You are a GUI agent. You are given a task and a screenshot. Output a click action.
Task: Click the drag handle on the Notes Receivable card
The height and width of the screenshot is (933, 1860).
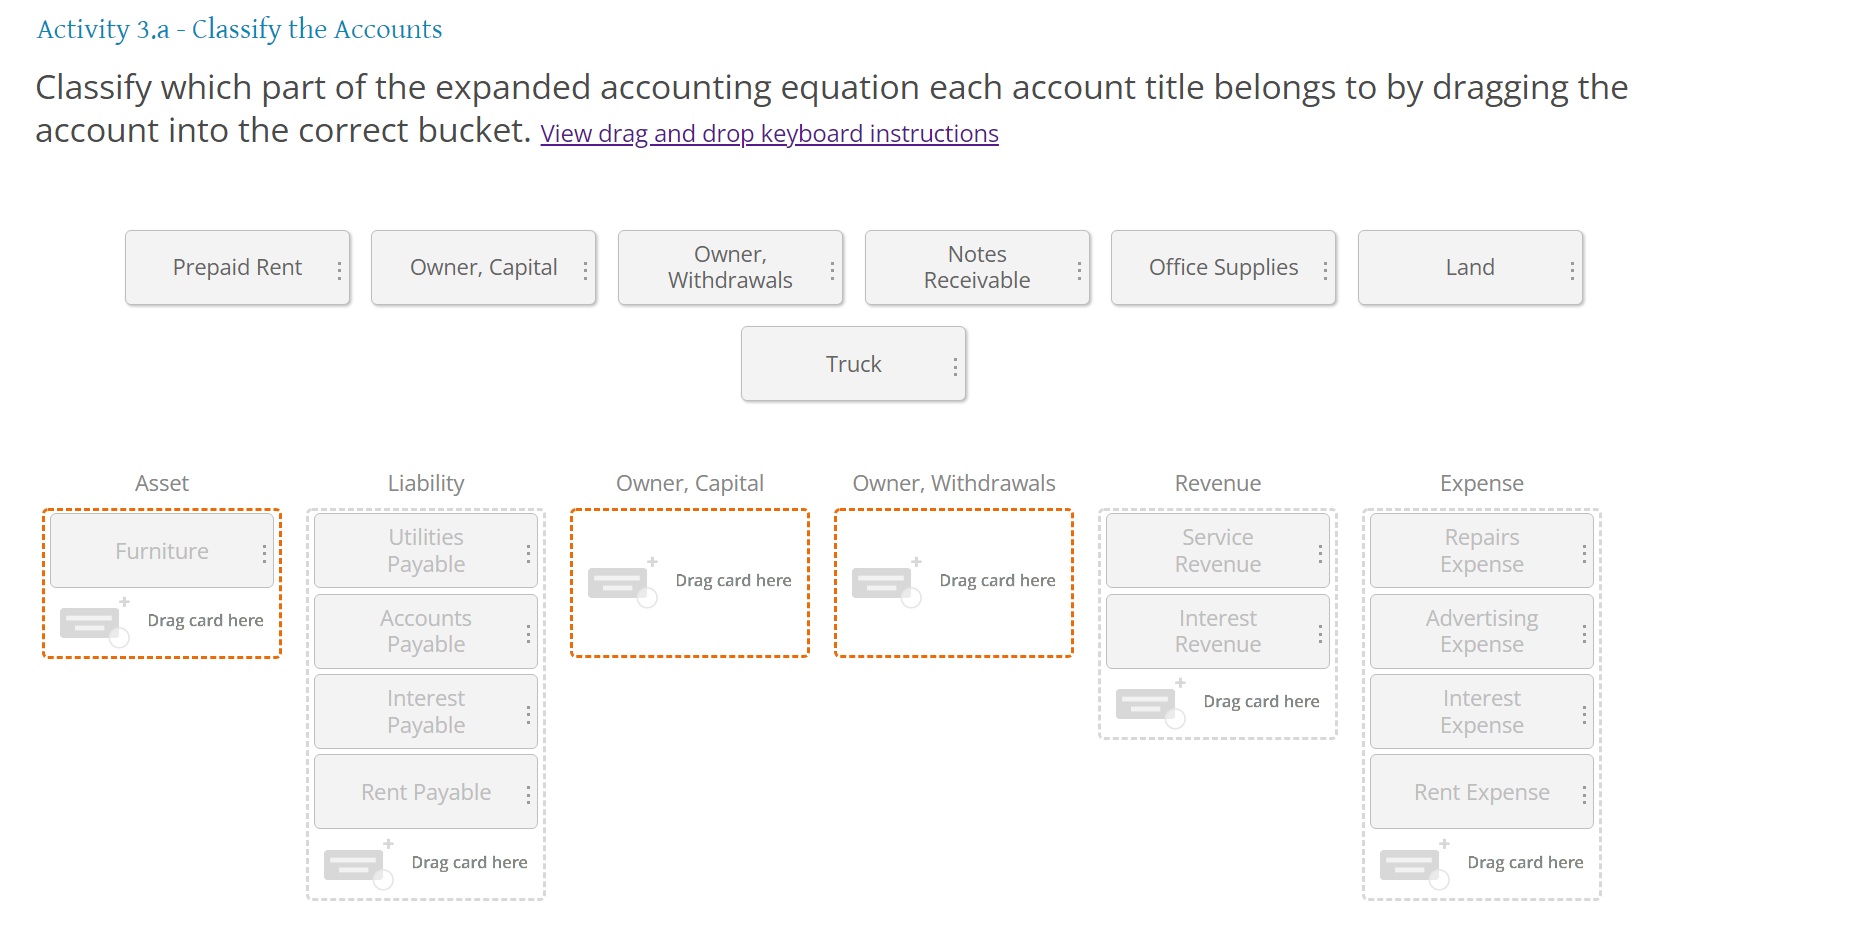point(1079,270)
